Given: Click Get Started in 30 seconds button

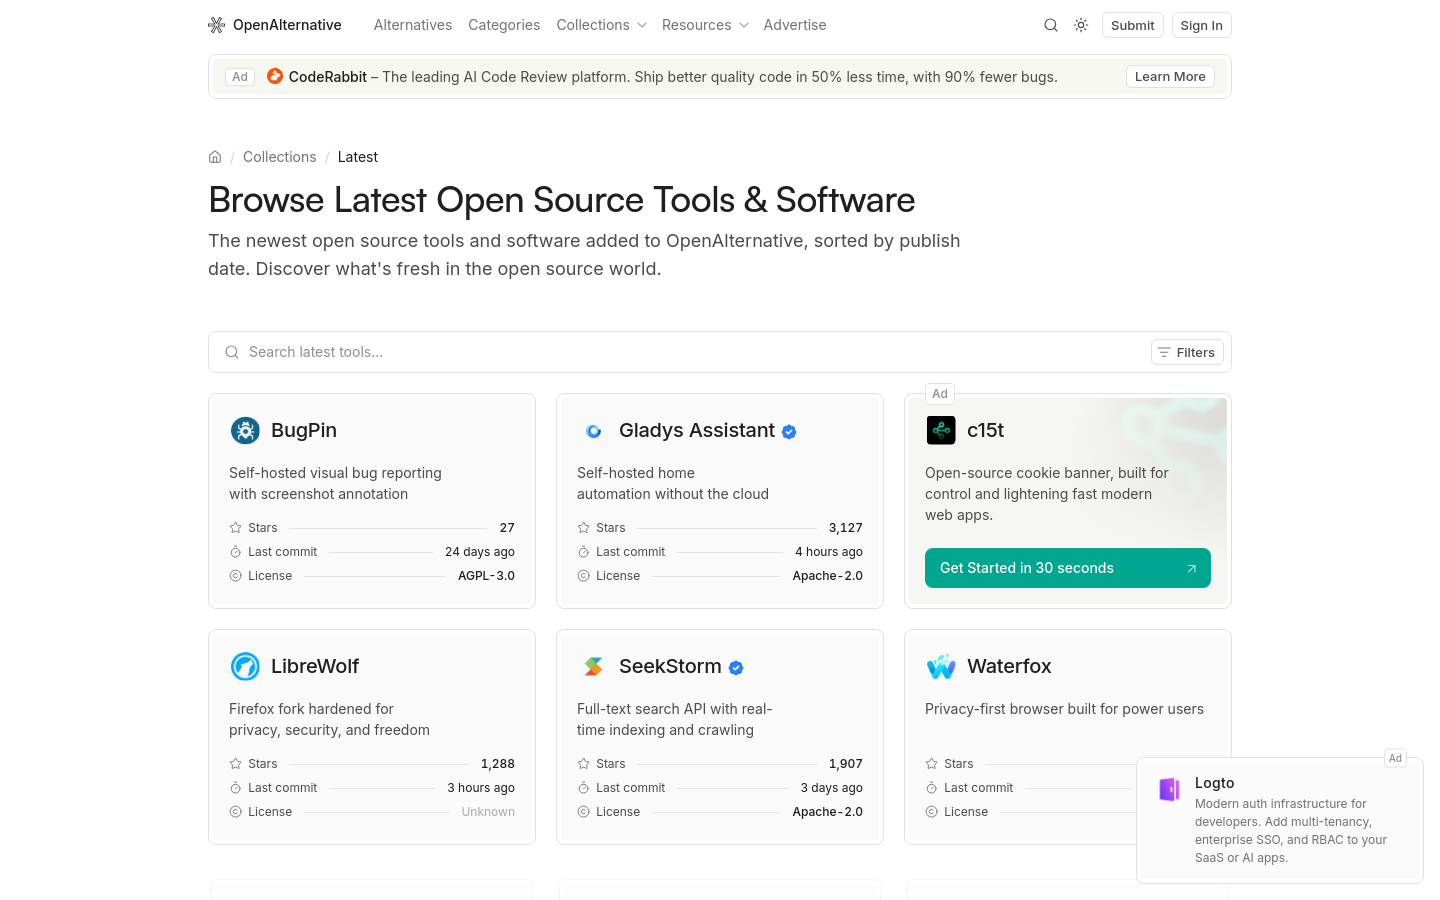Looking at the screenshot, I should click(1068, 568).
